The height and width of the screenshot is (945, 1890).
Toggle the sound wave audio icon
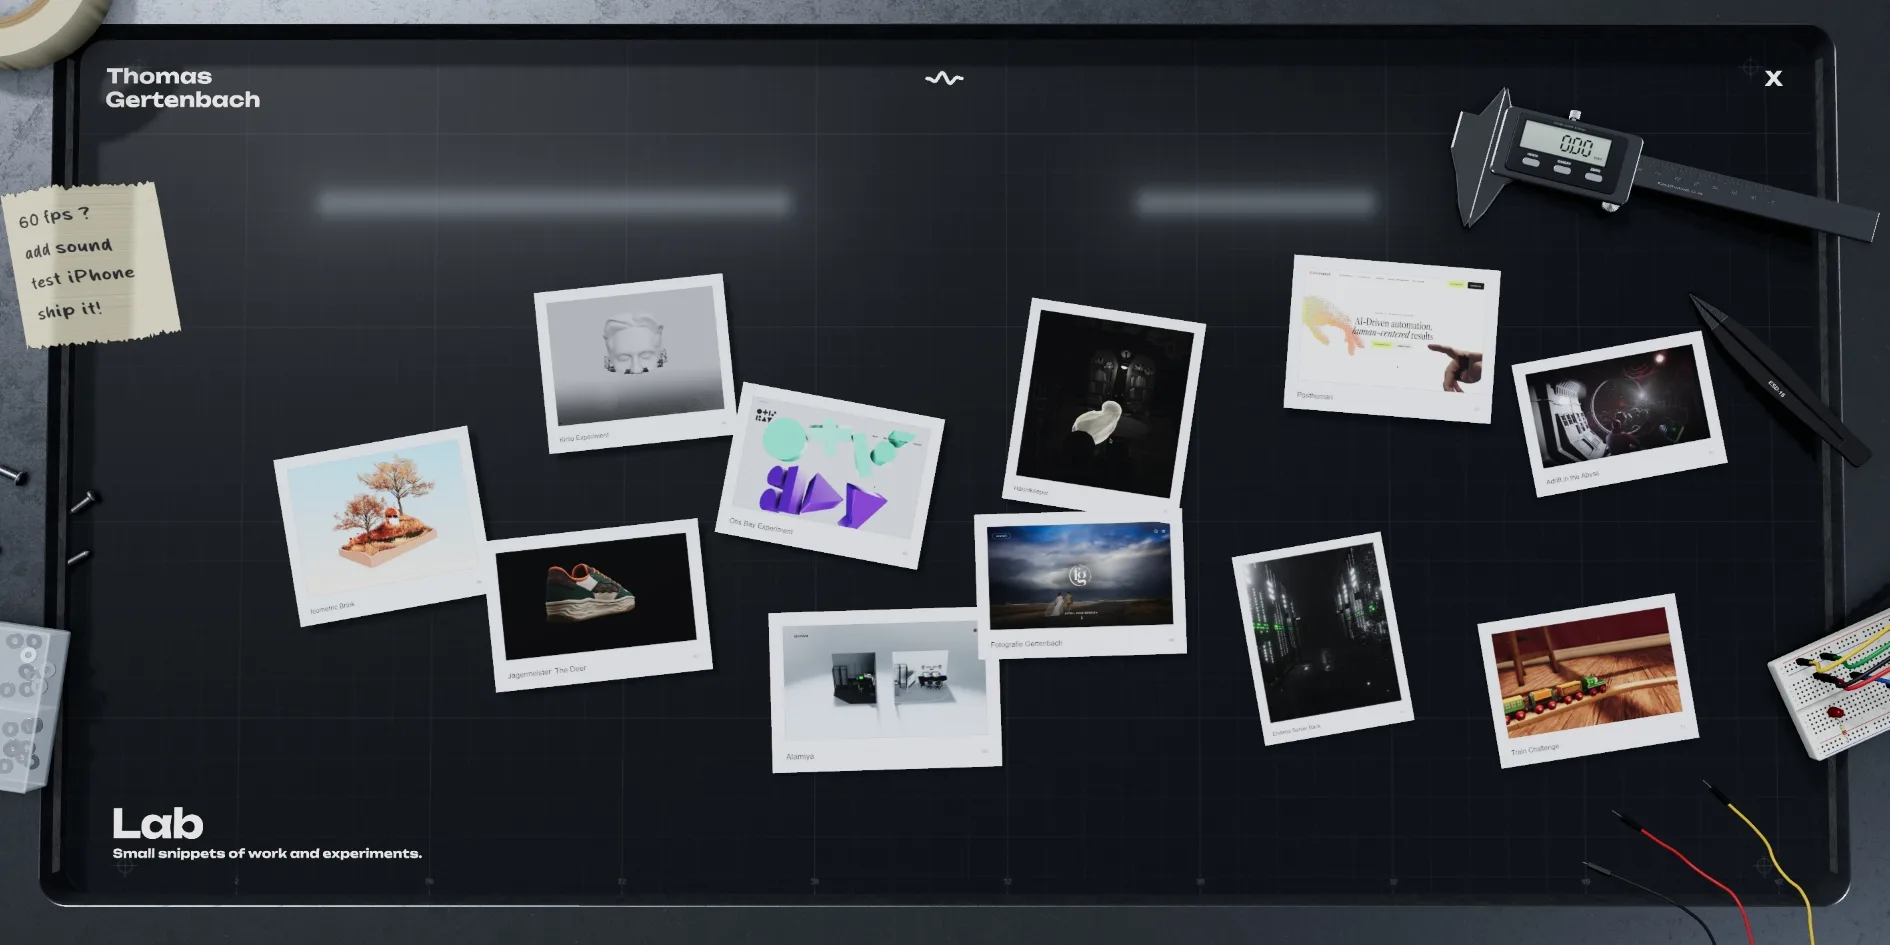(944, 78)
